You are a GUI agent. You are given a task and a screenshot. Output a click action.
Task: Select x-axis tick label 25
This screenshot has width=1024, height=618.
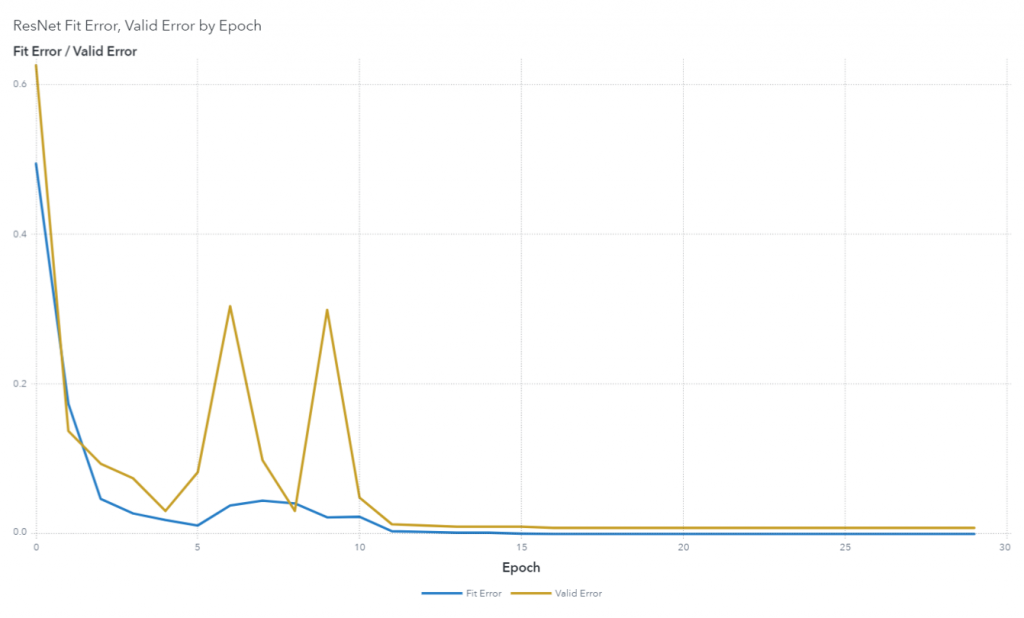point(845,547)
